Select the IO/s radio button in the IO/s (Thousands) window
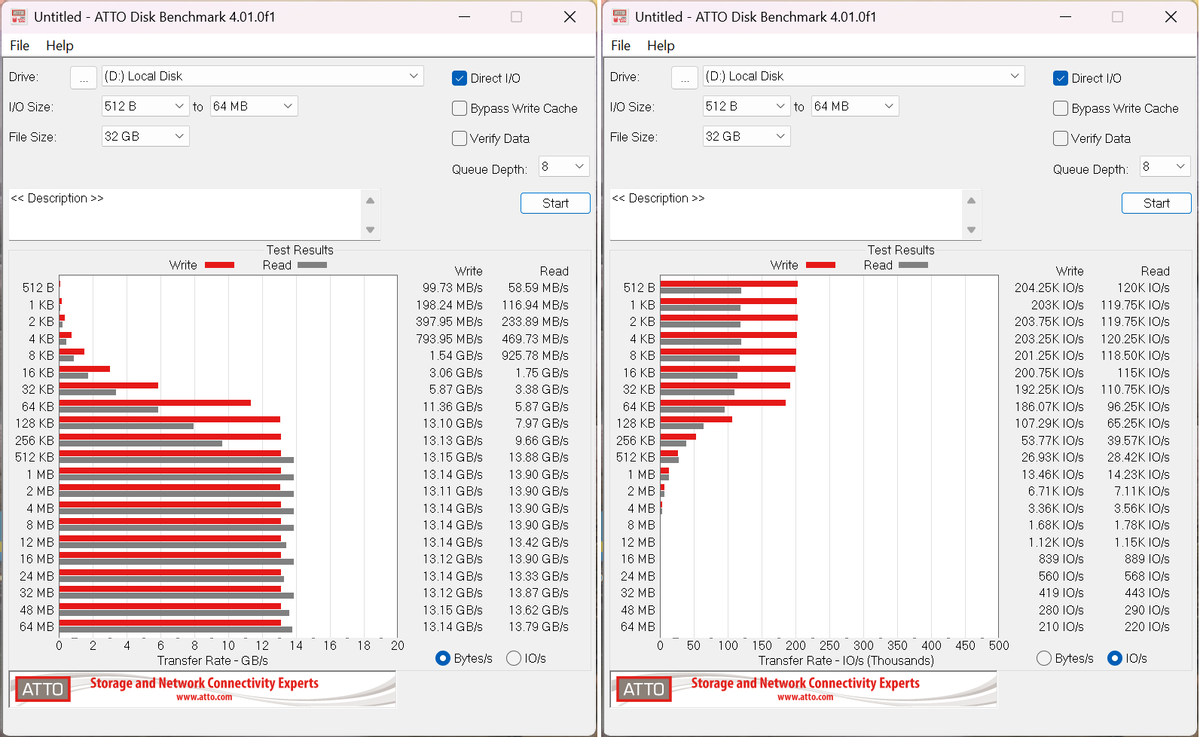The width and height of the screenshot is (1200, 737). pyautogui.click(x=1115, y=658)
